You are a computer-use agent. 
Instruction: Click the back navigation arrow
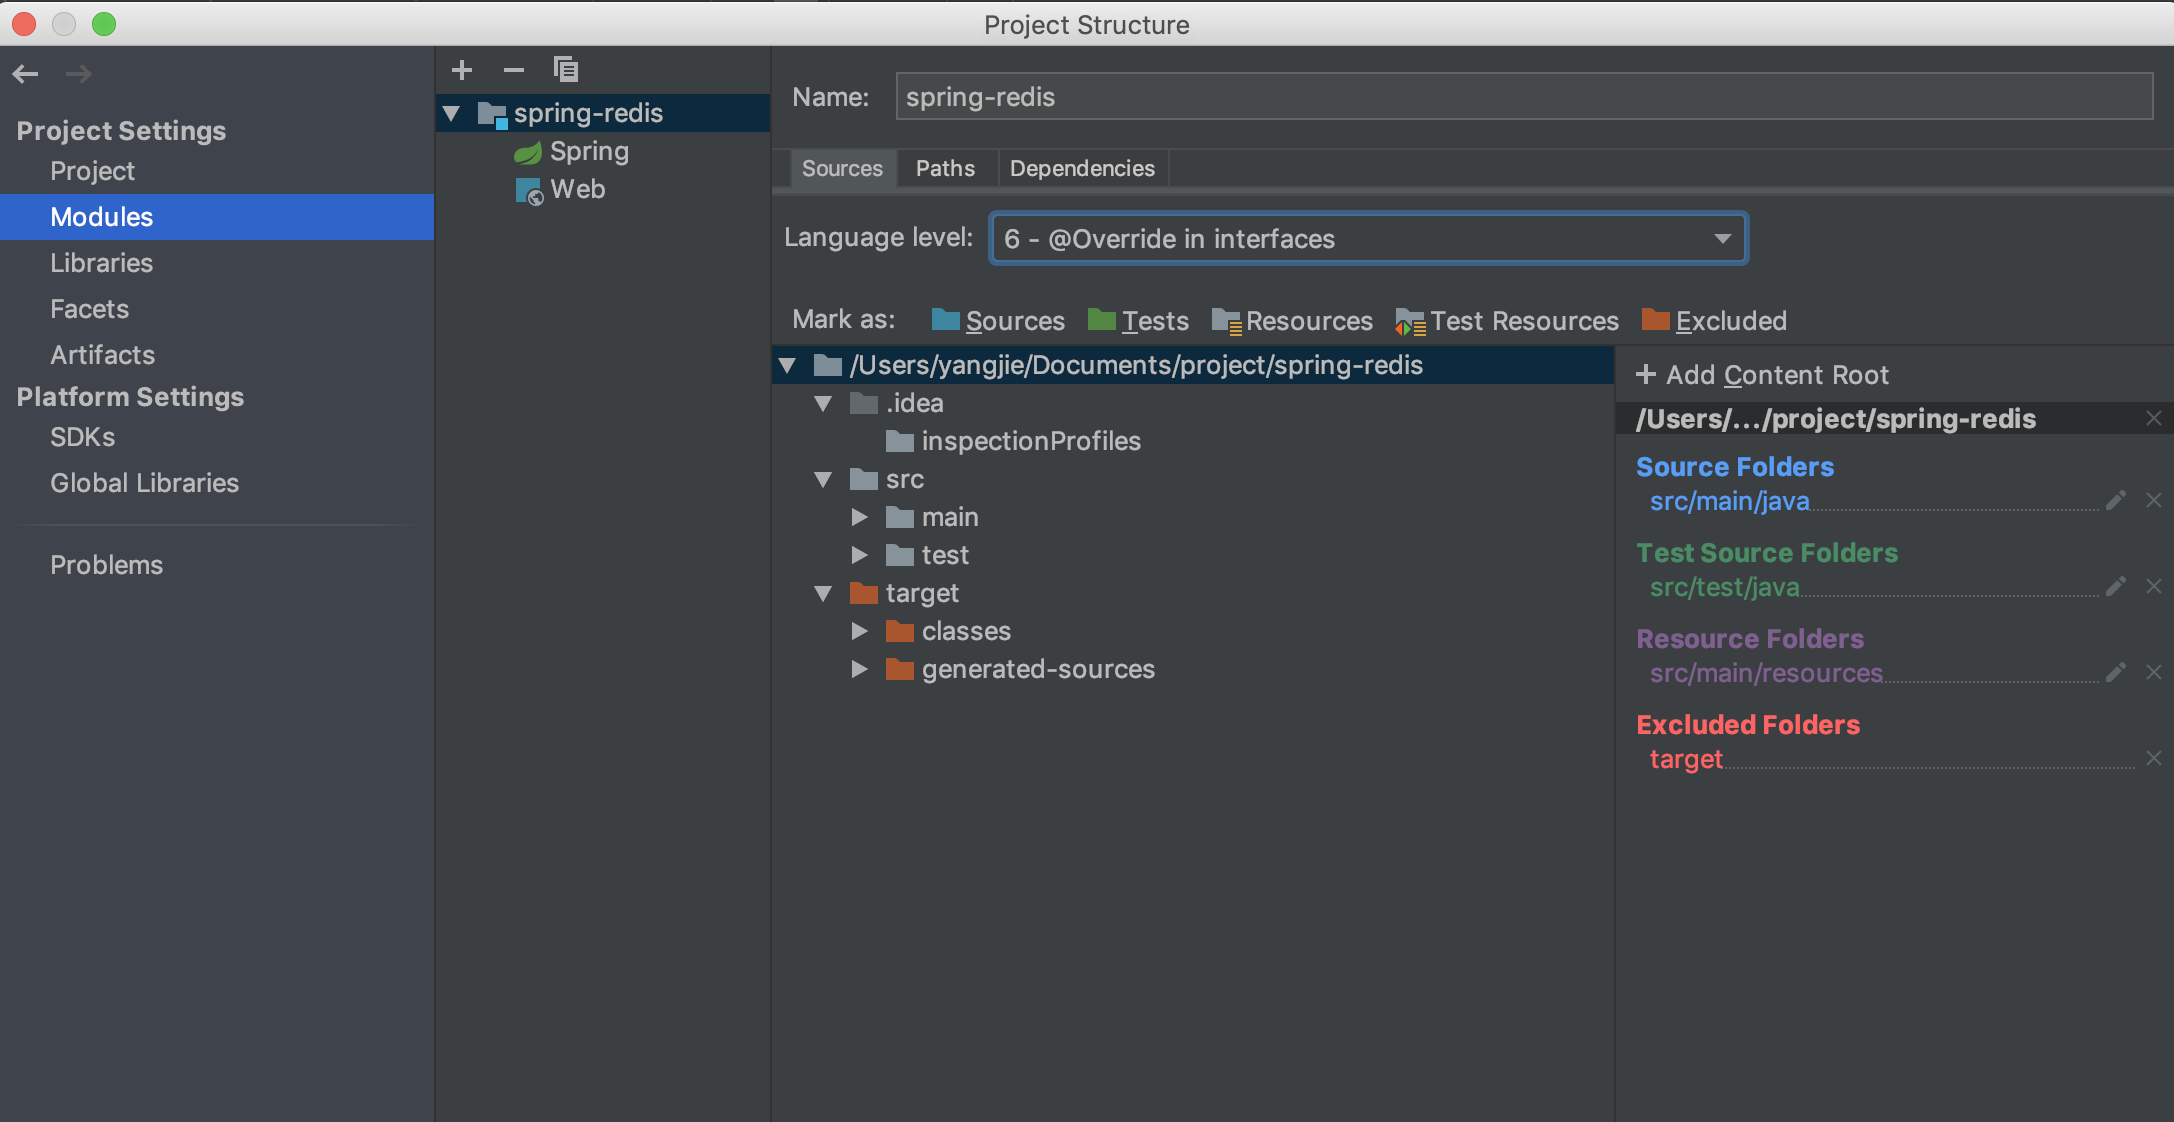[x=26, y=74]
